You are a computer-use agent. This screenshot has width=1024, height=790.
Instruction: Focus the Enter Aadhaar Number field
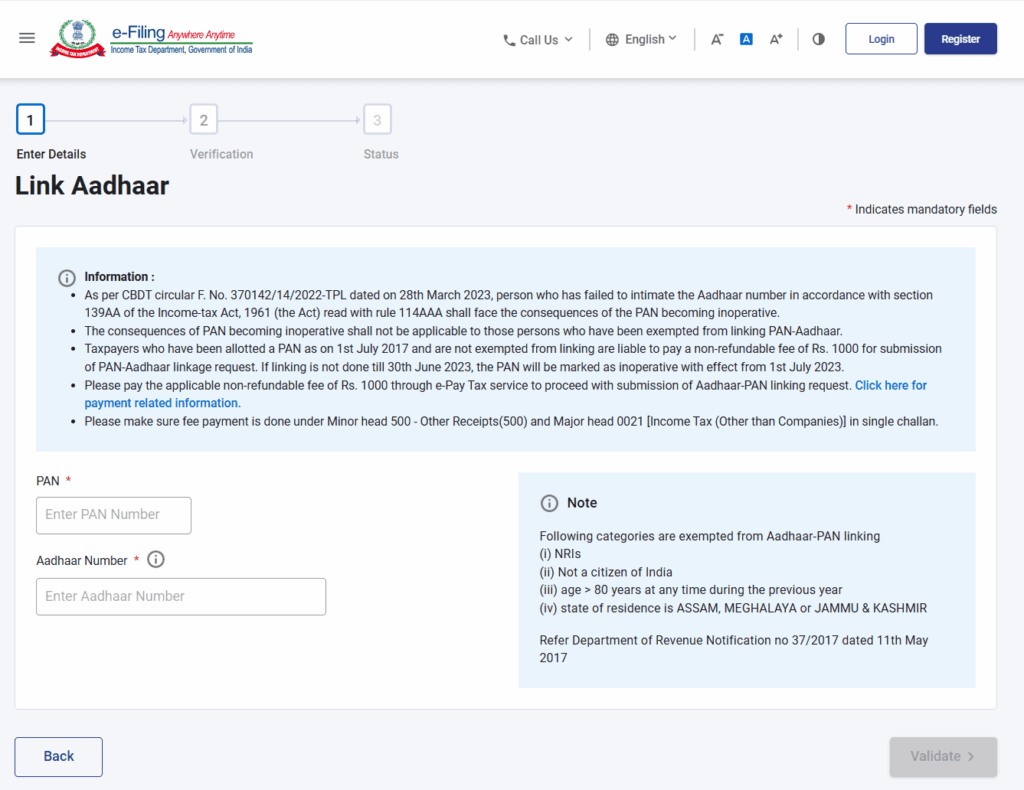(181, 597)
